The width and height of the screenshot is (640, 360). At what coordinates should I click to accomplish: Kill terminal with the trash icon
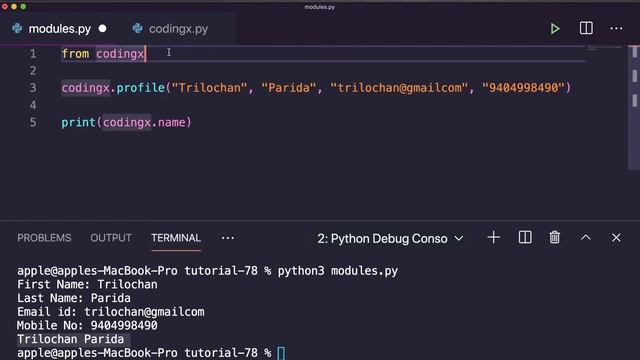(554, 238)
